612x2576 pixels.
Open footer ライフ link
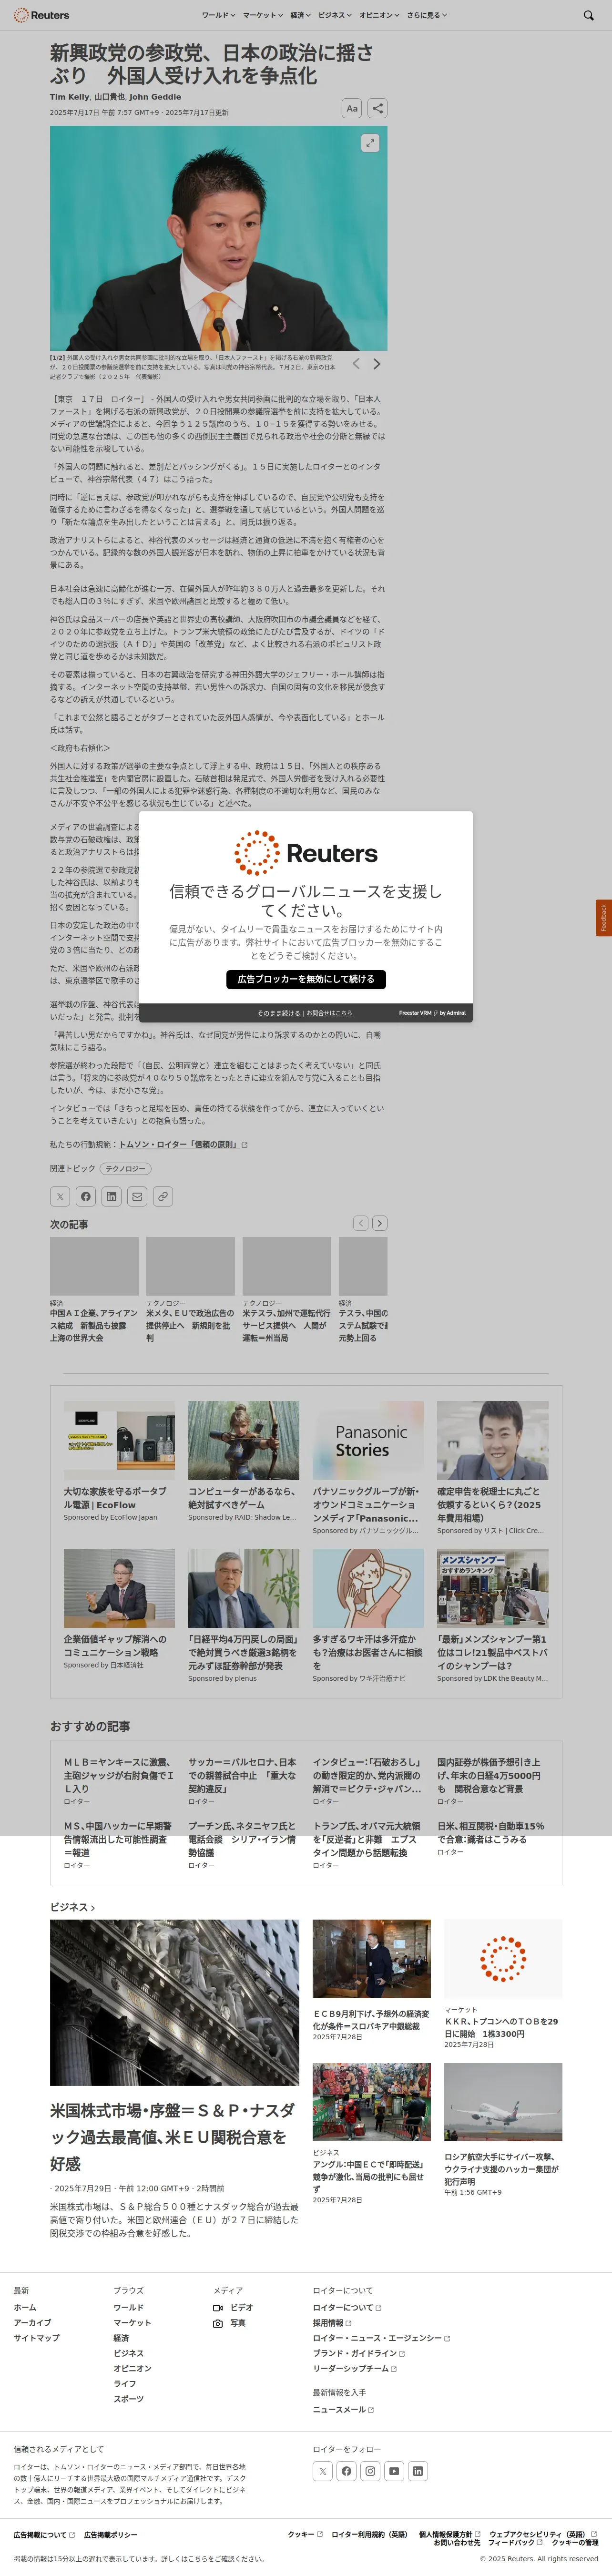pyautogui.click(x=124, y=2384)
